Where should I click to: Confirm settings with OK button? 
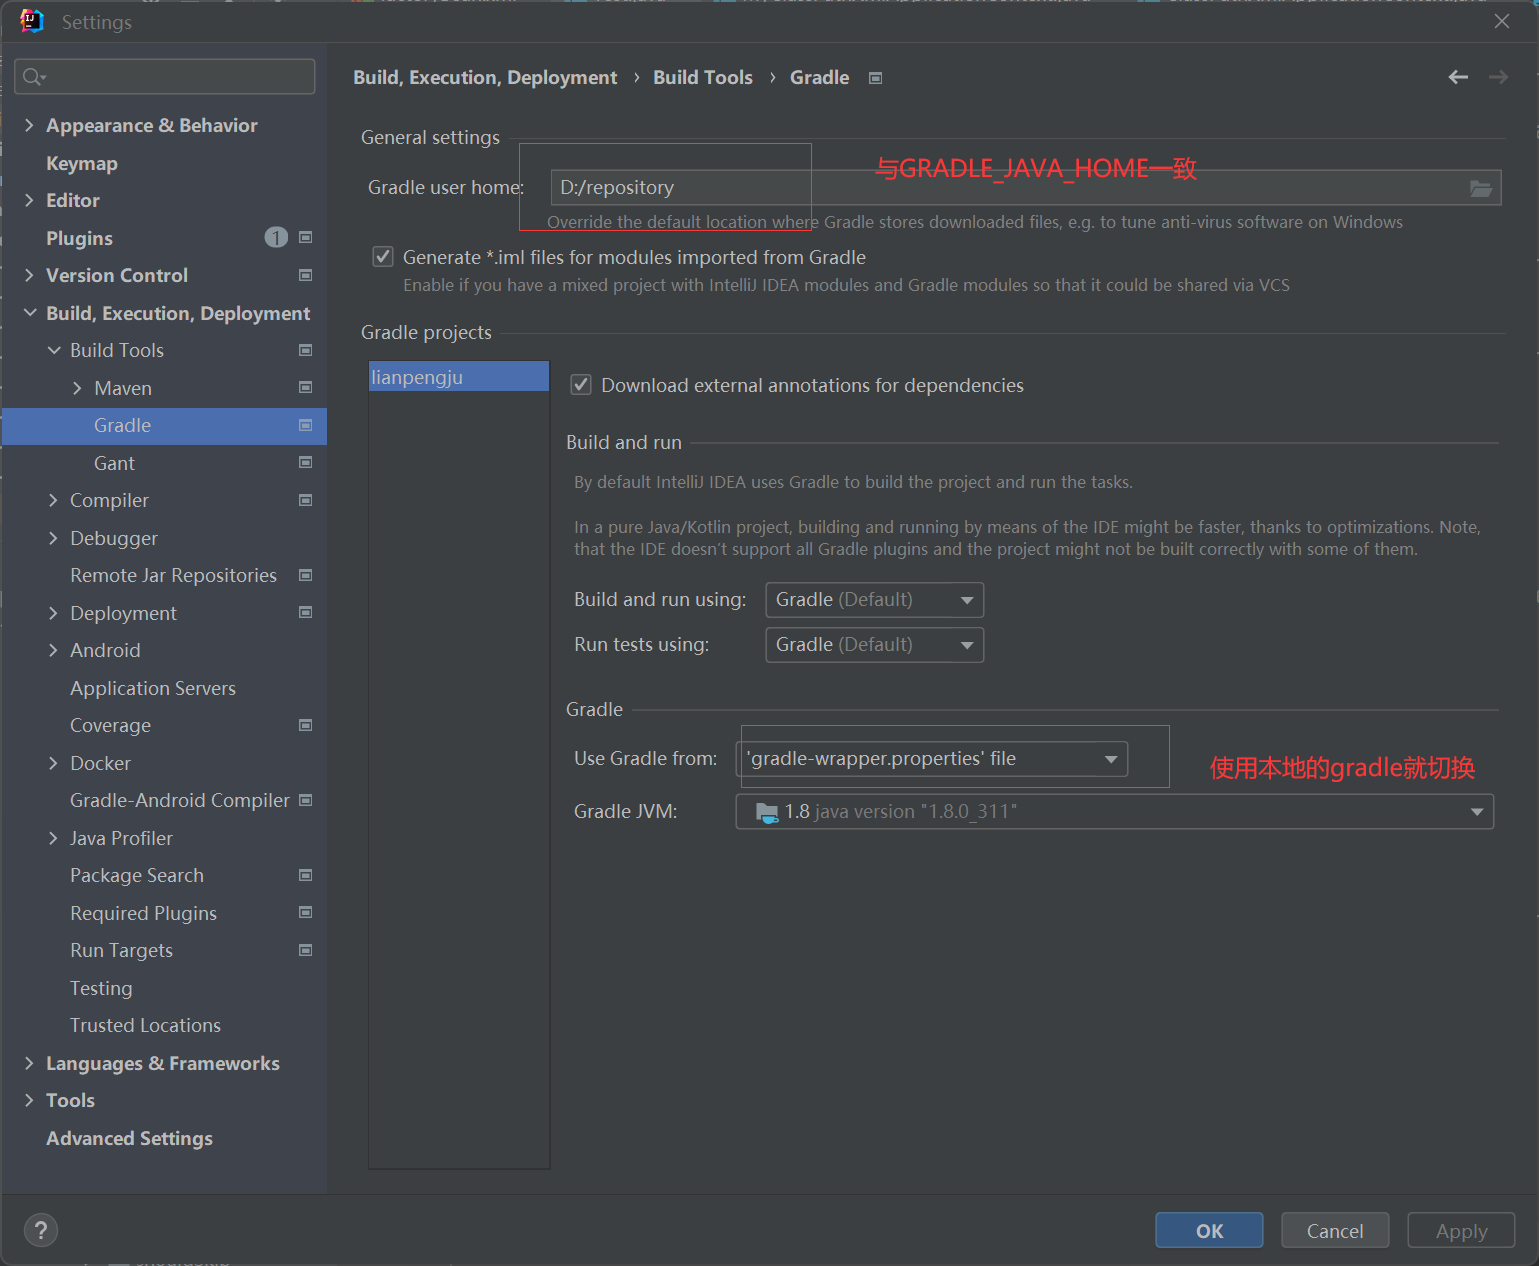click(x=1209, y=1230)
